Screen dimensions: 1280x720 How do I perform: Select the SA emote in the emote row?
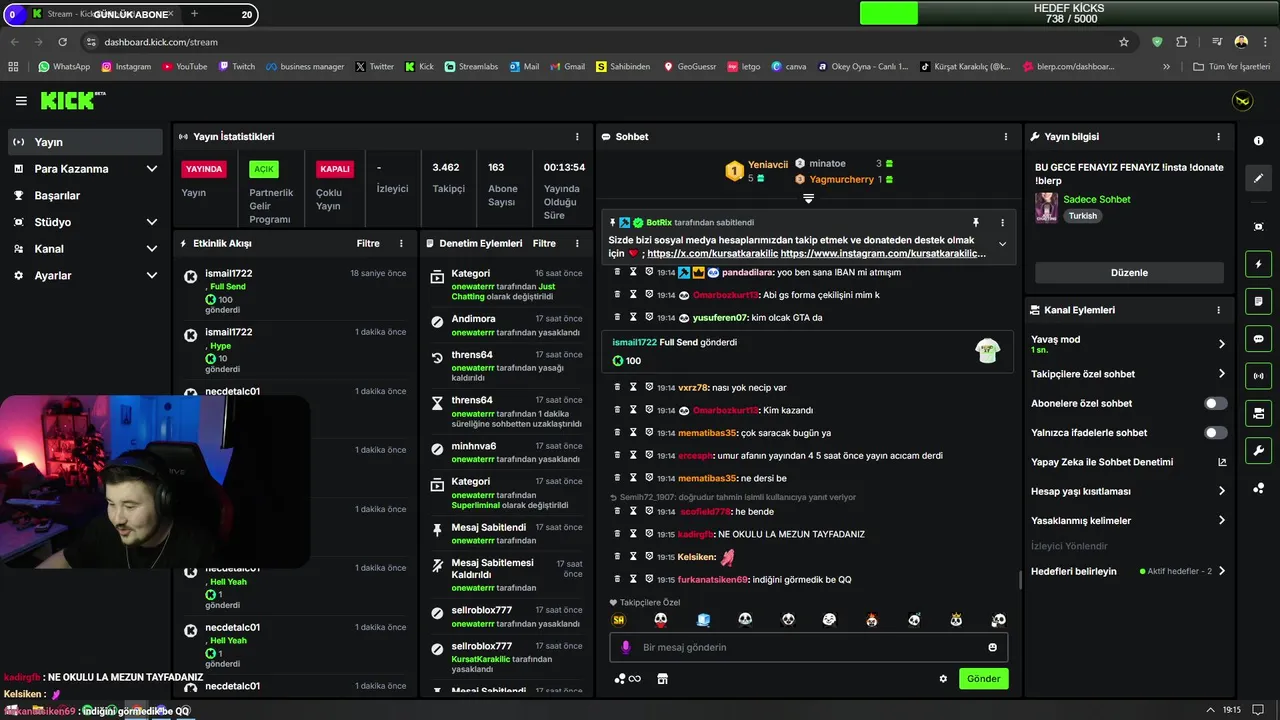point(619,620)
